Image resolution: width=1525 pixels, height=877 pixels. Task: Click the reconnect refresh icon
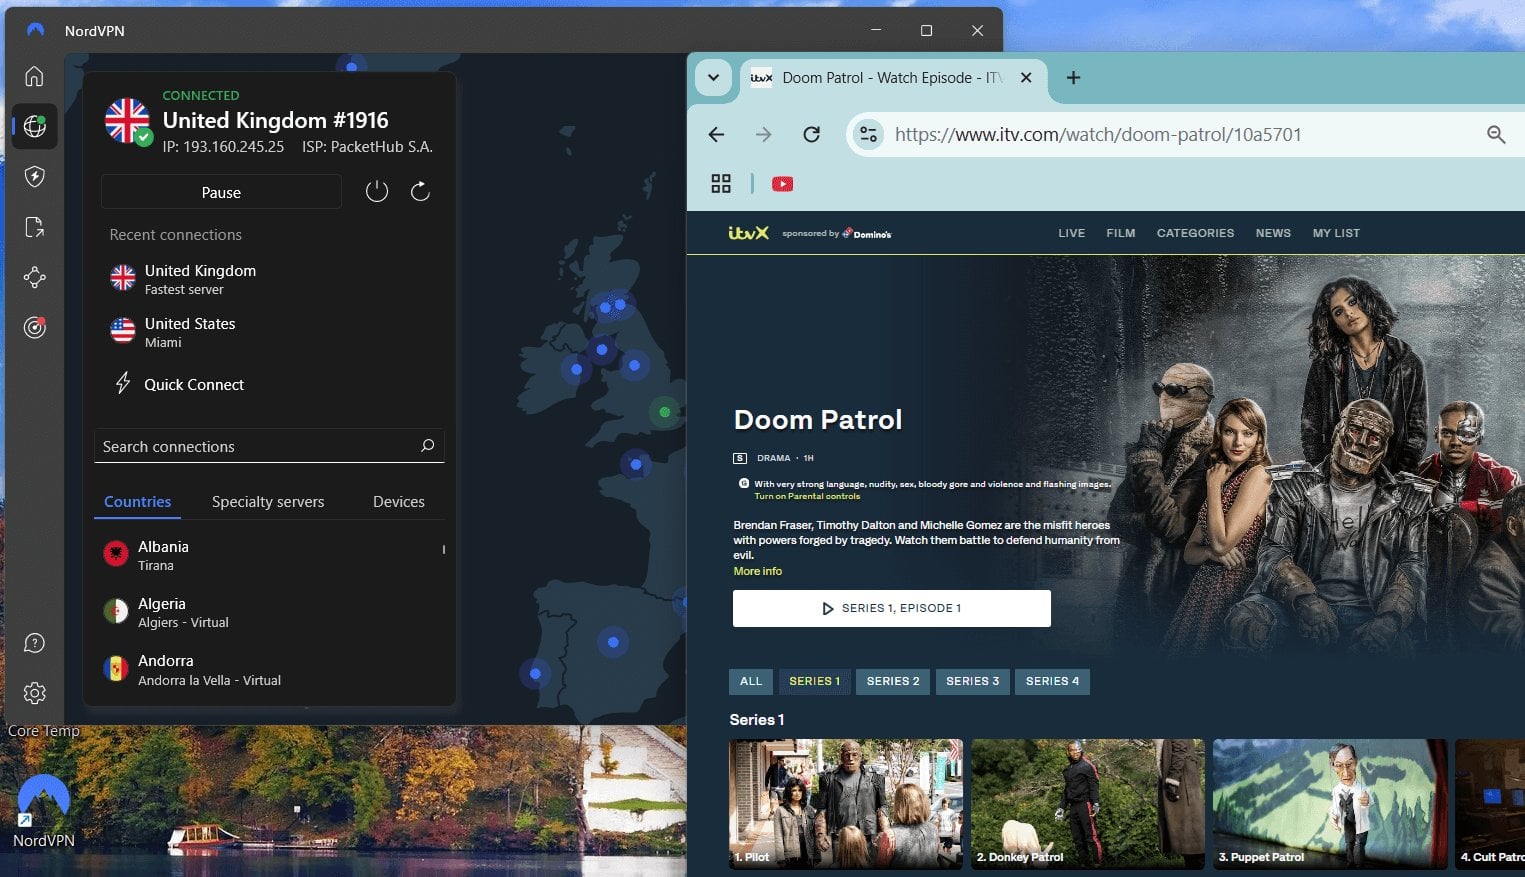click(420, 191)
